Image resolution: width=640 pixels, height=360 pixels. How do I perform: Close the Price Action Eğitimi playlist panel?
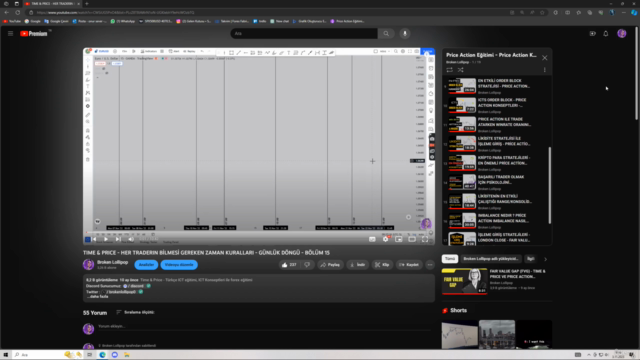click(544, 58)
